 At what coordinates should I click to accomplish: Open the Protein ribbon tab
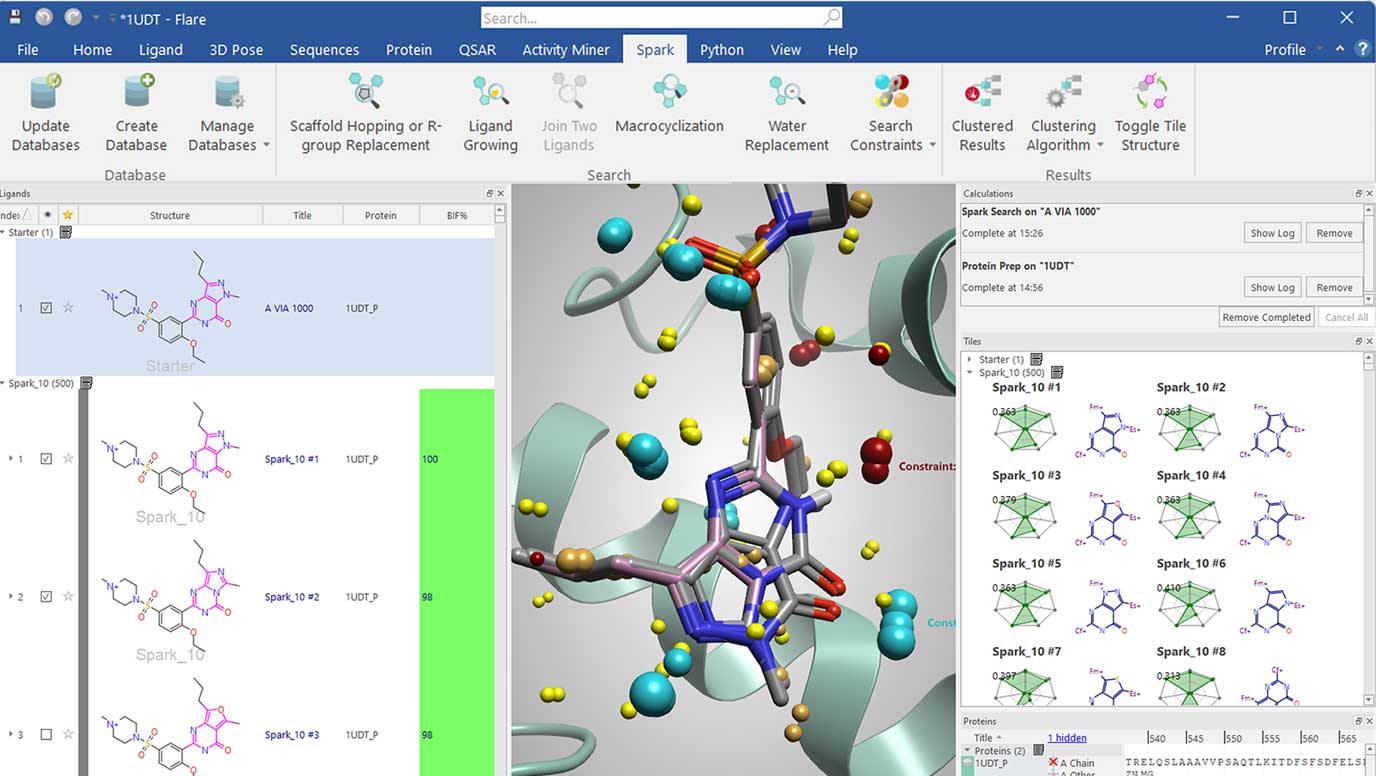point(409,50)
